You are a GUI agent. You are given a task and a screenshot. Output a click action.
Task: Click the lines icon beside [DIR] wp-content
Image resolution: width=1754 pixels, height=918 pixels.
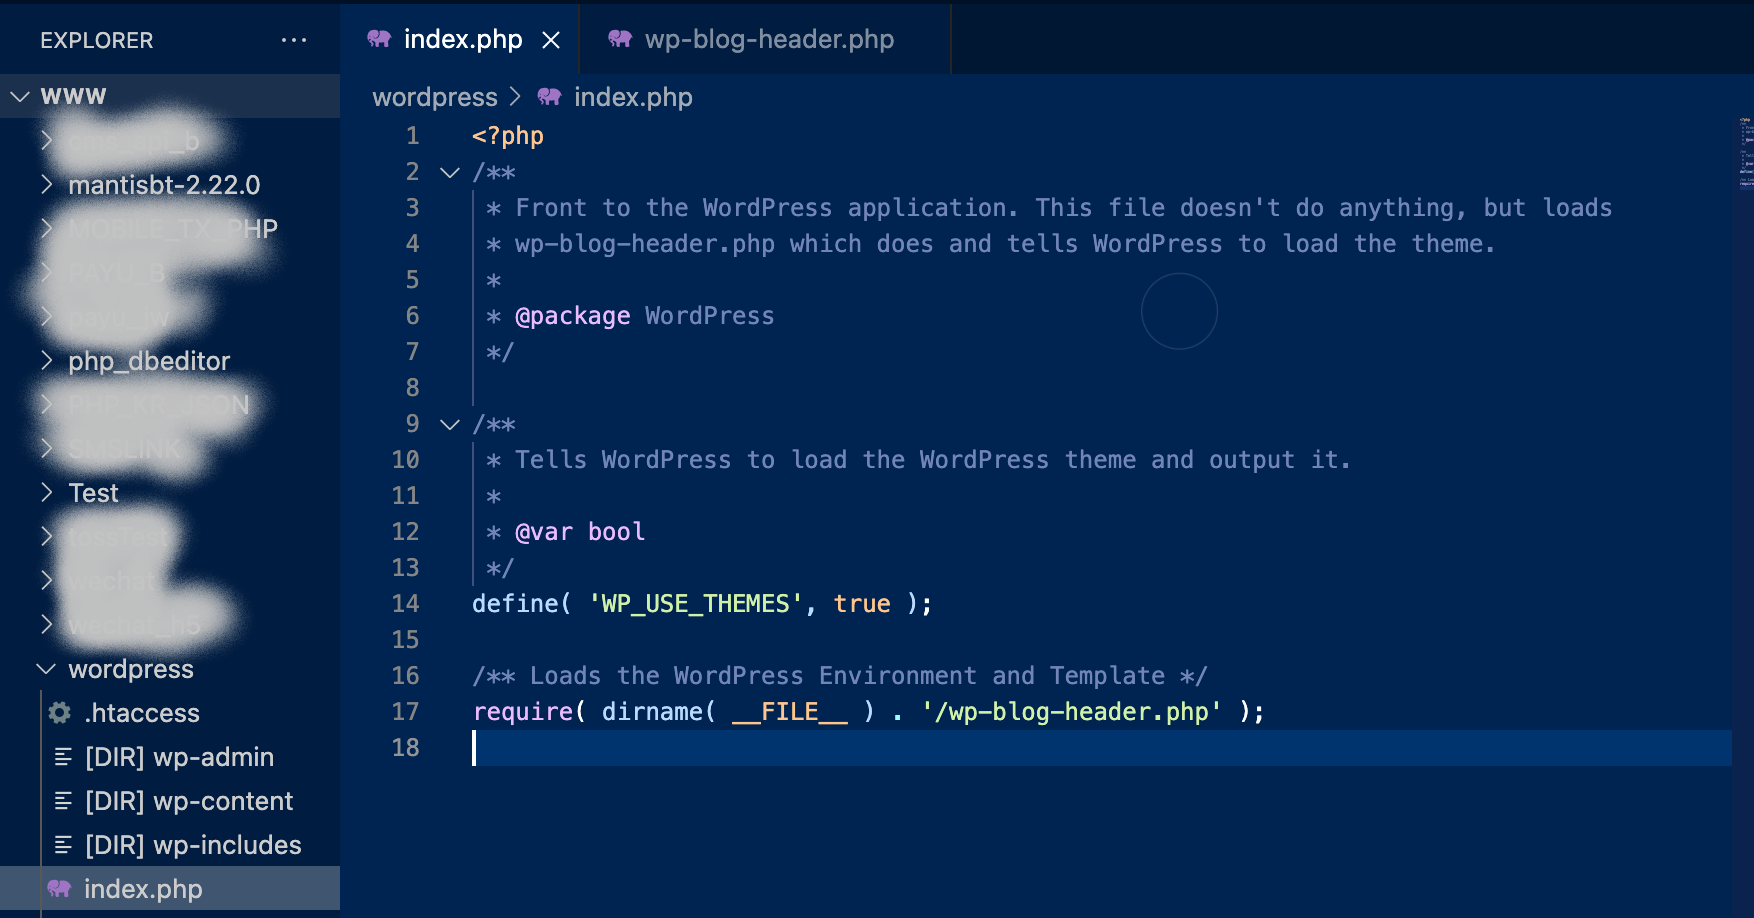pos(63,801)
